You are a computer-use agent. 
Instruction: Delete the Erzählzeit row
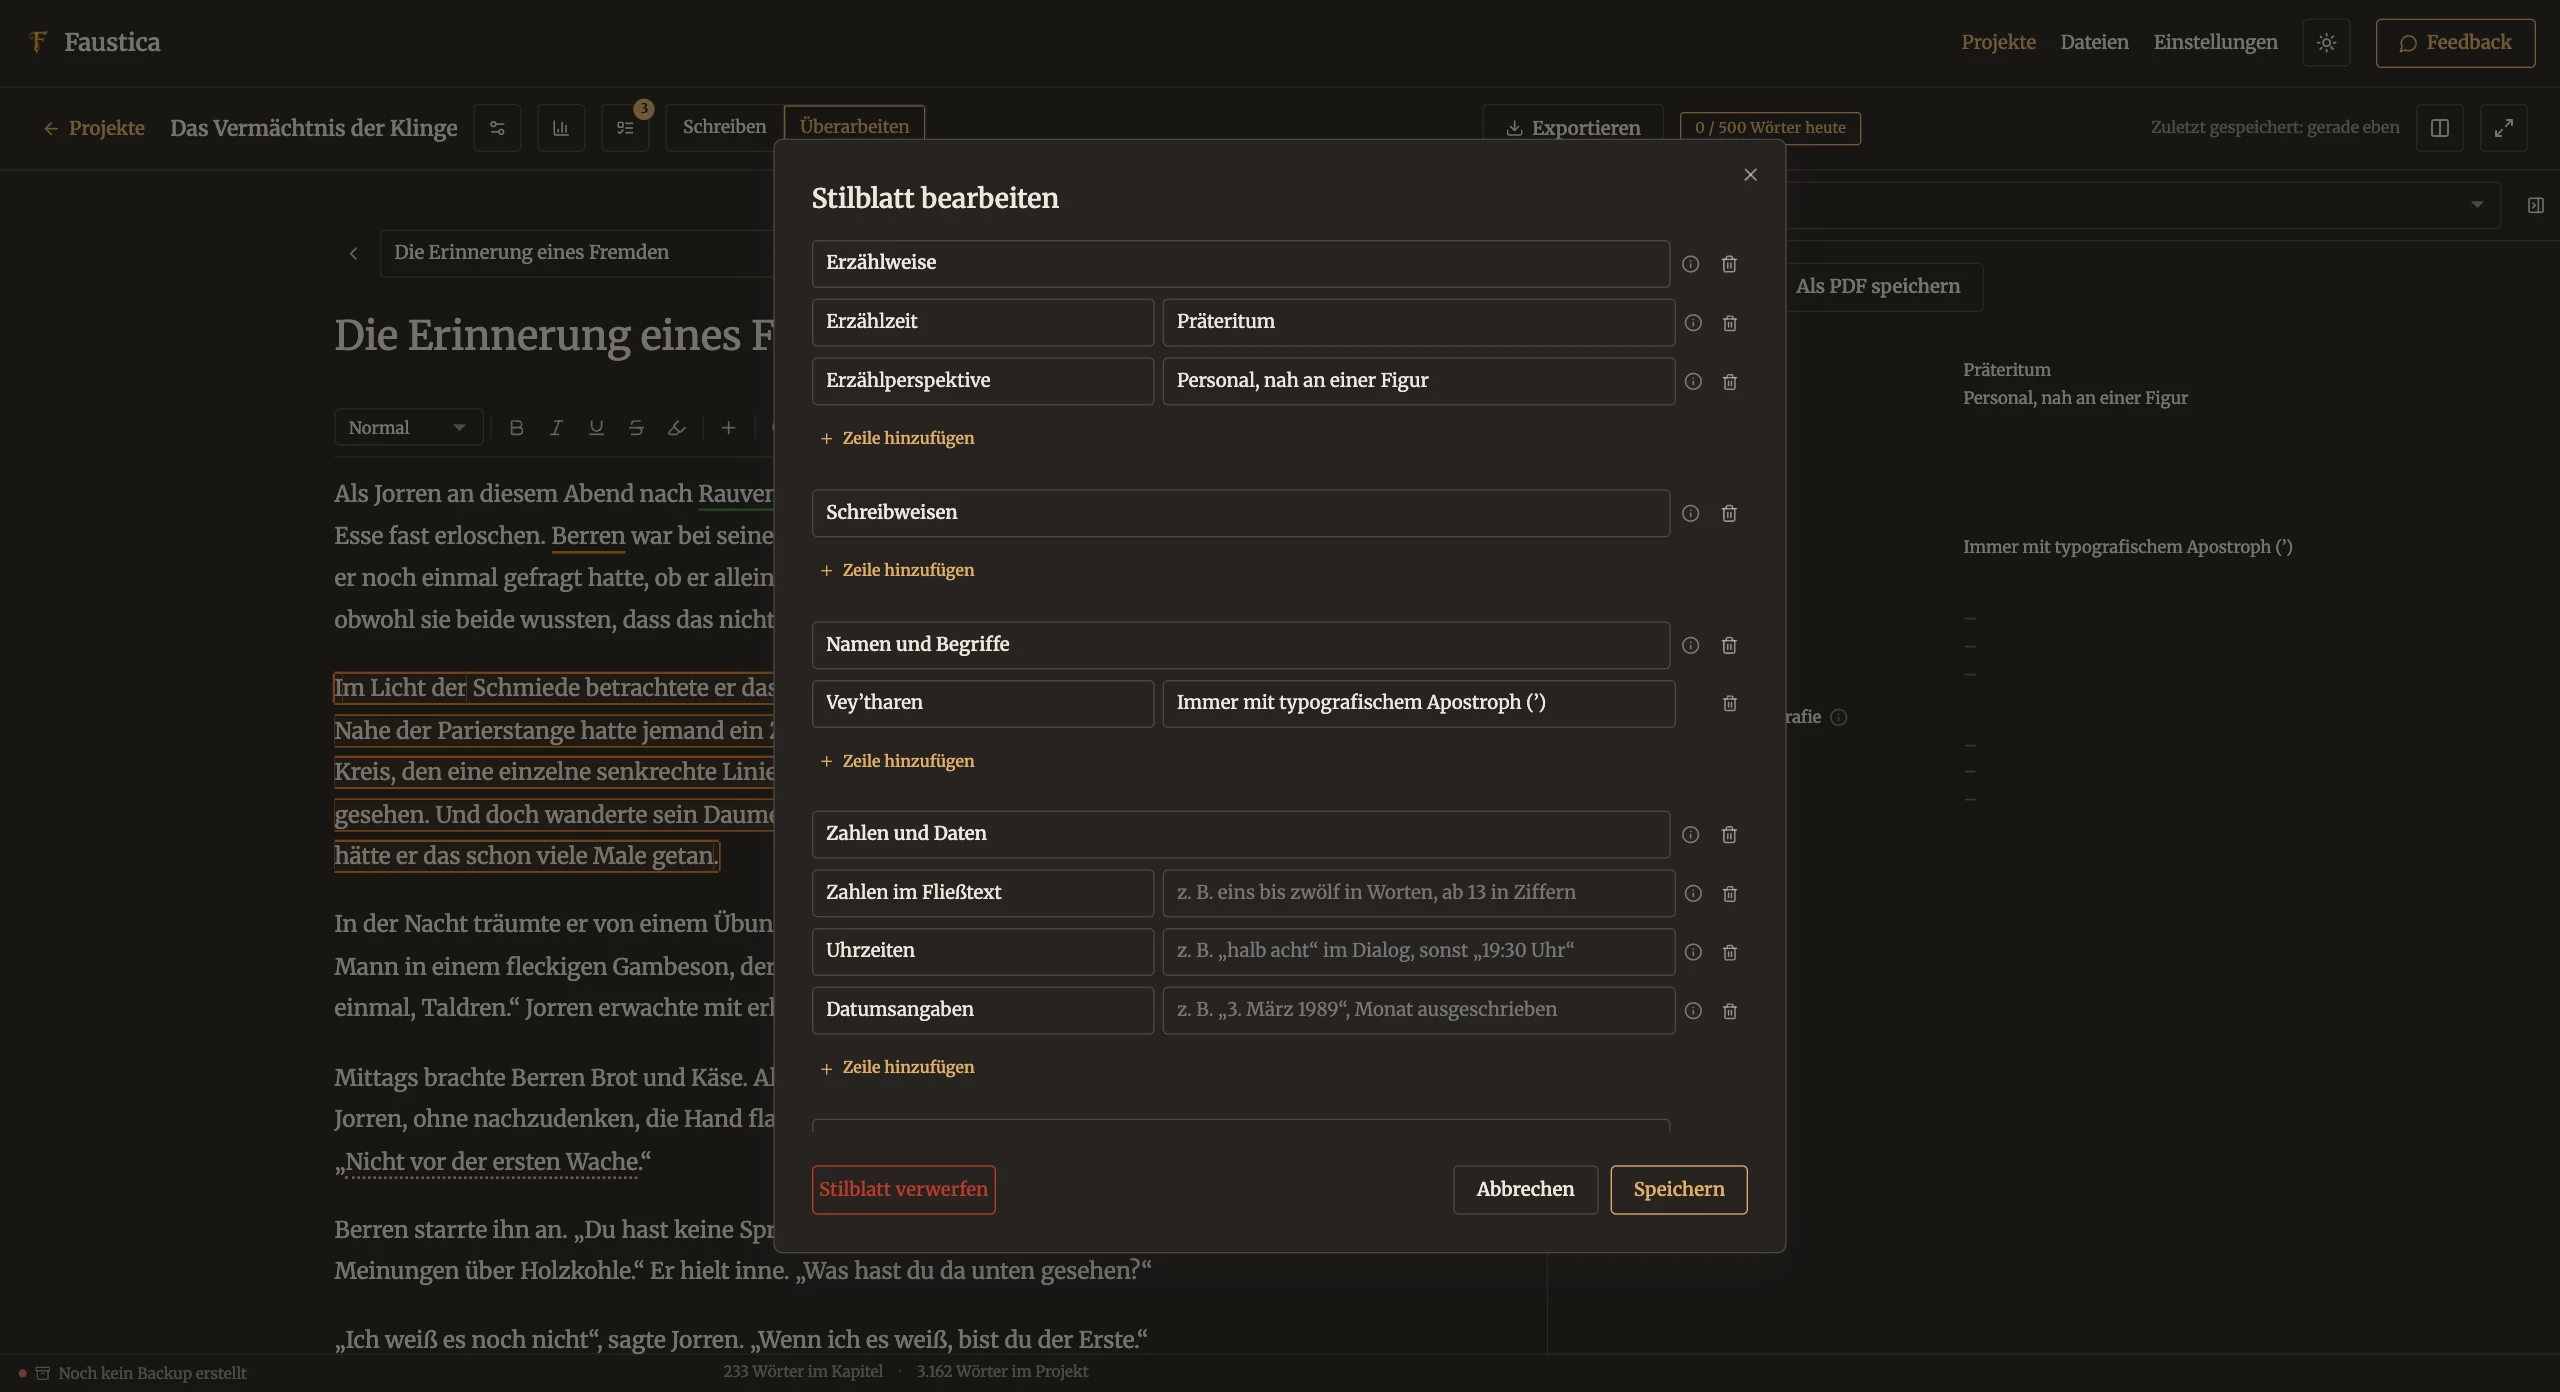tap(1730, 323)
